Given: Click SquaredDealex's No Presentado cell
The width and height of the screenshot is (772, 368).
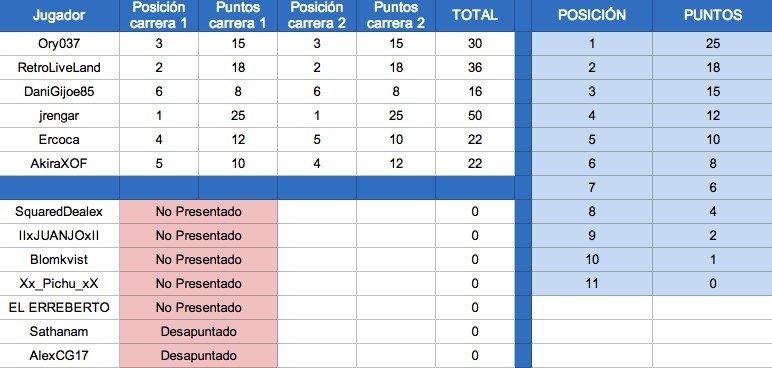Looking at the screenshot, I should click(x=198, y=212).
